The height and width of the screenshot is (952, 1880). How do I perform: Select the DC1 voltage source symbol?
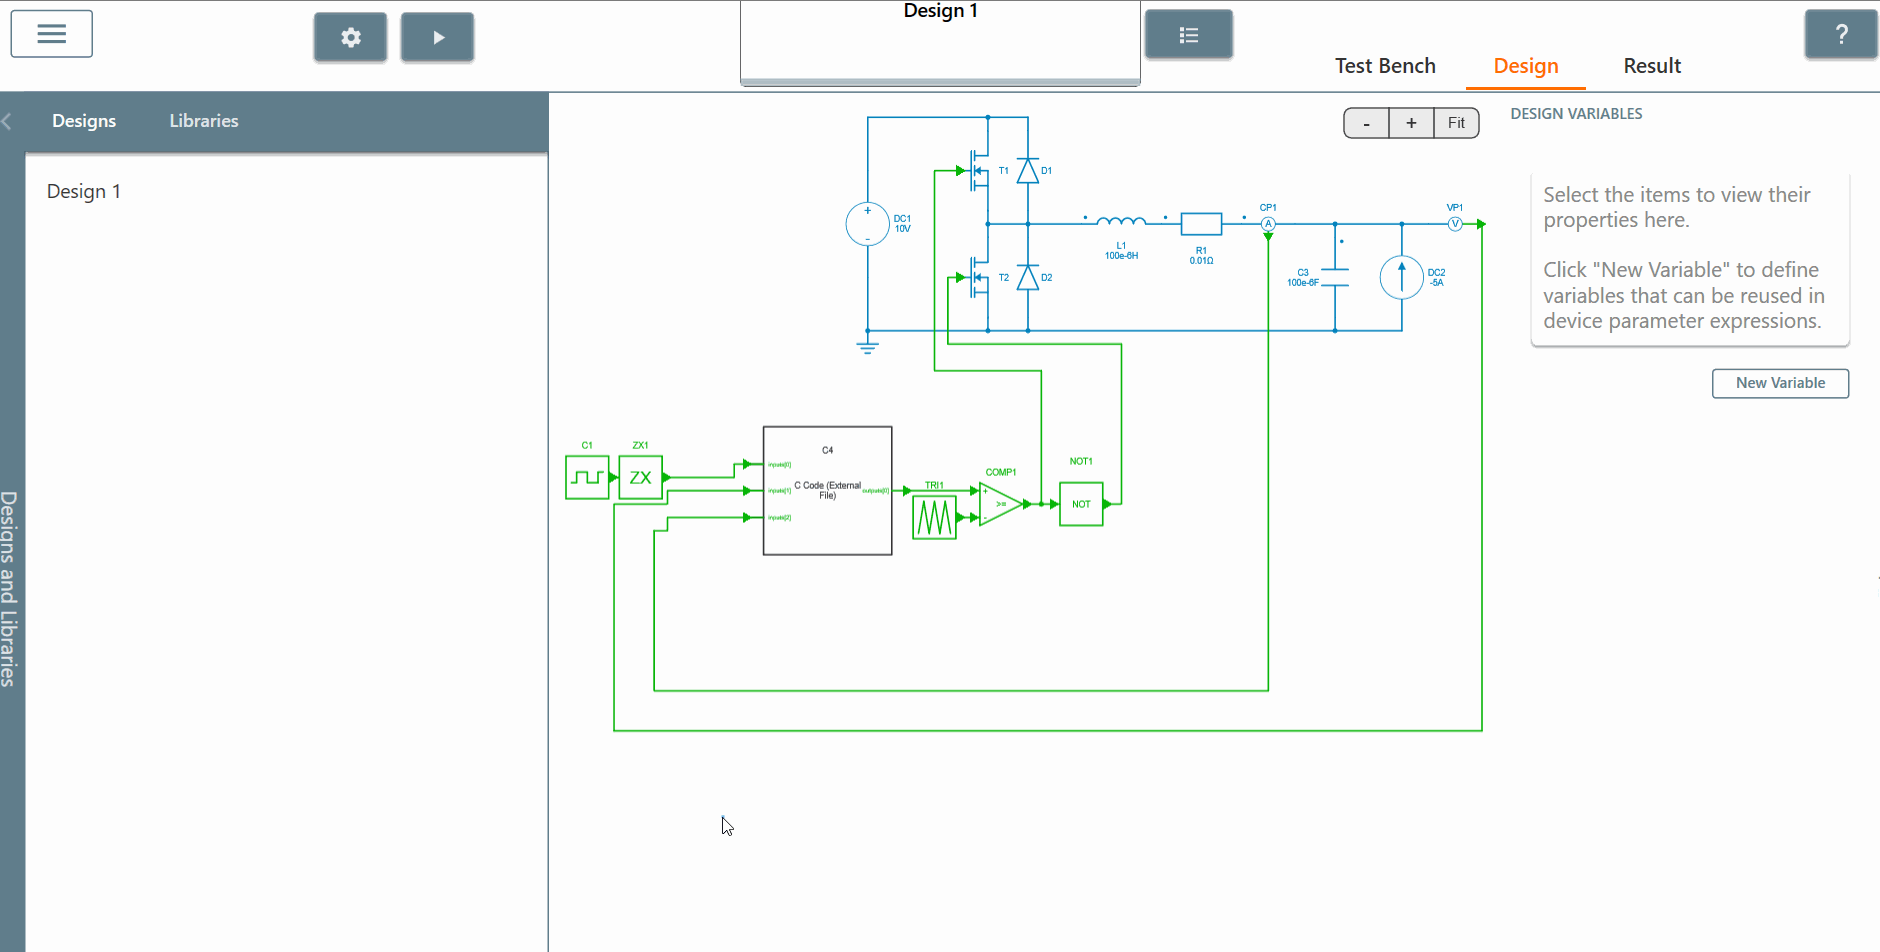point(867,224)
